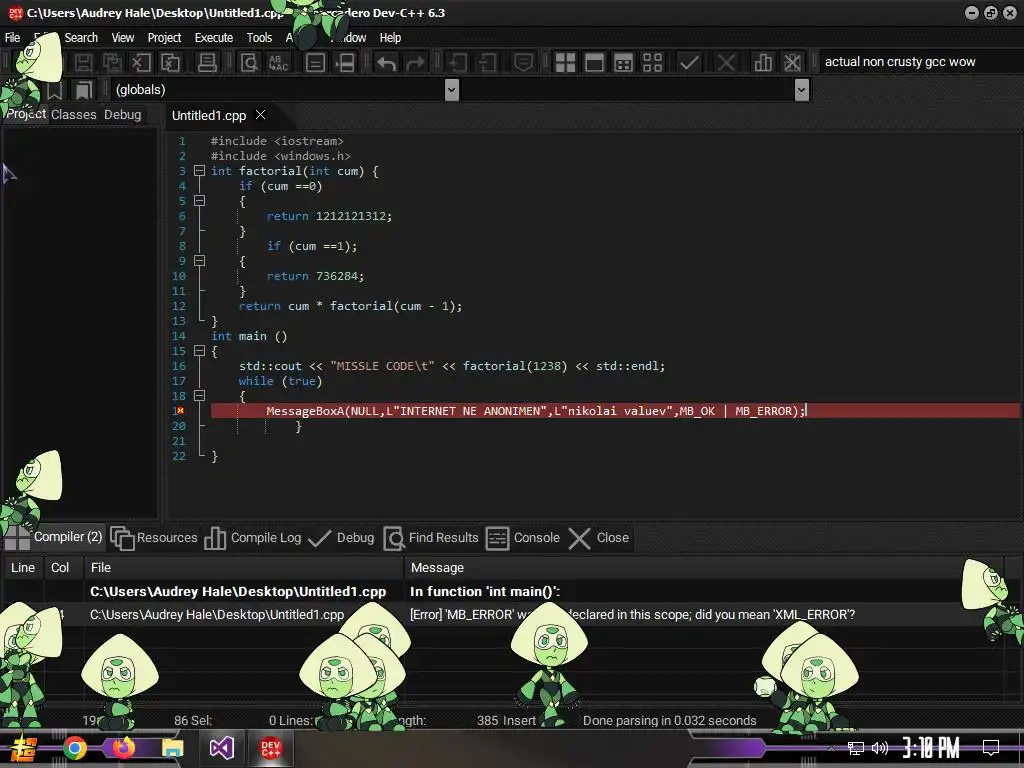
Task: Collapse the code fold on line 5
Action: coord(200,201)
